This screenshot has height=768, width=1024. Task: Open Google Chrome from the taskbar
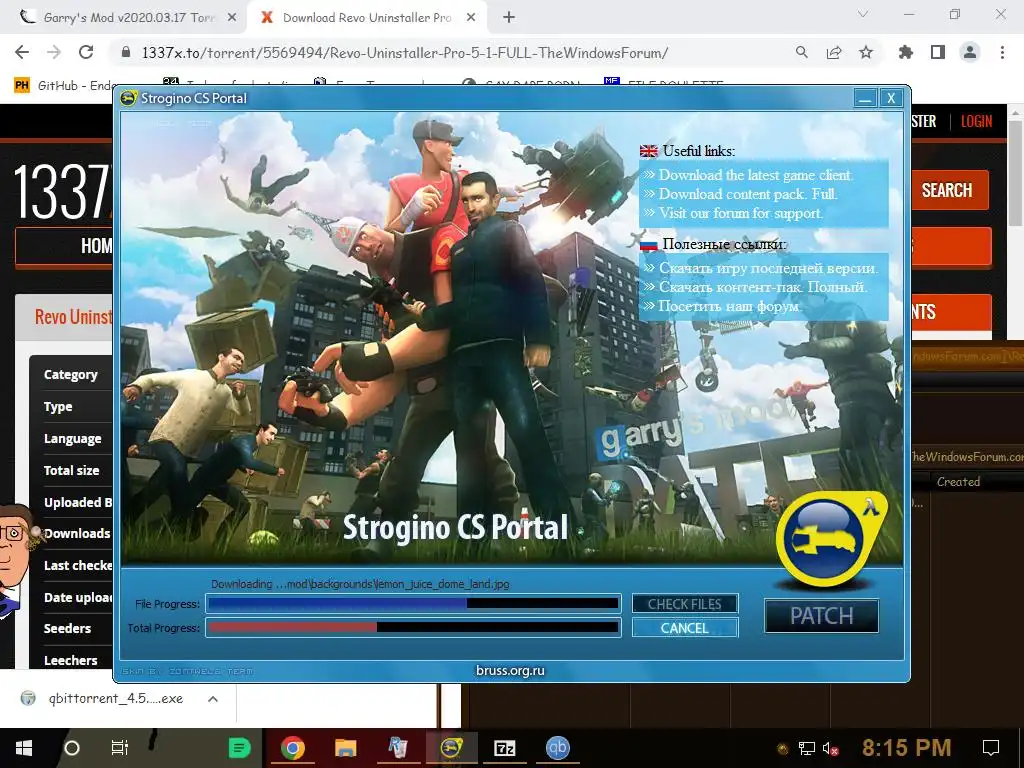(293, 748)
